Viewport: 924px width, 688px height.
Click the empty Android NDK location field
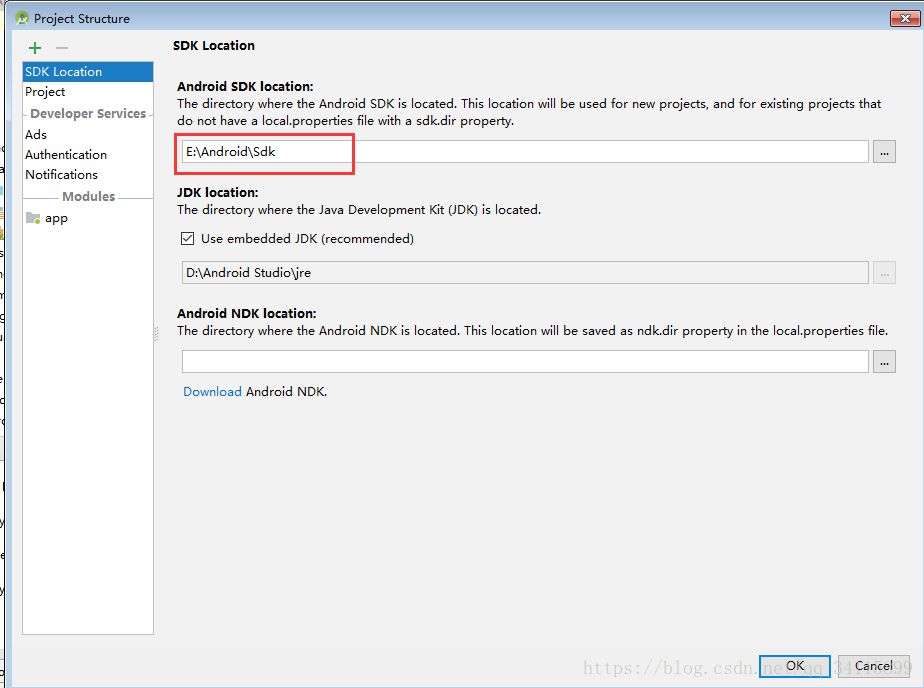pyautogui.click(x=525, y=362)
